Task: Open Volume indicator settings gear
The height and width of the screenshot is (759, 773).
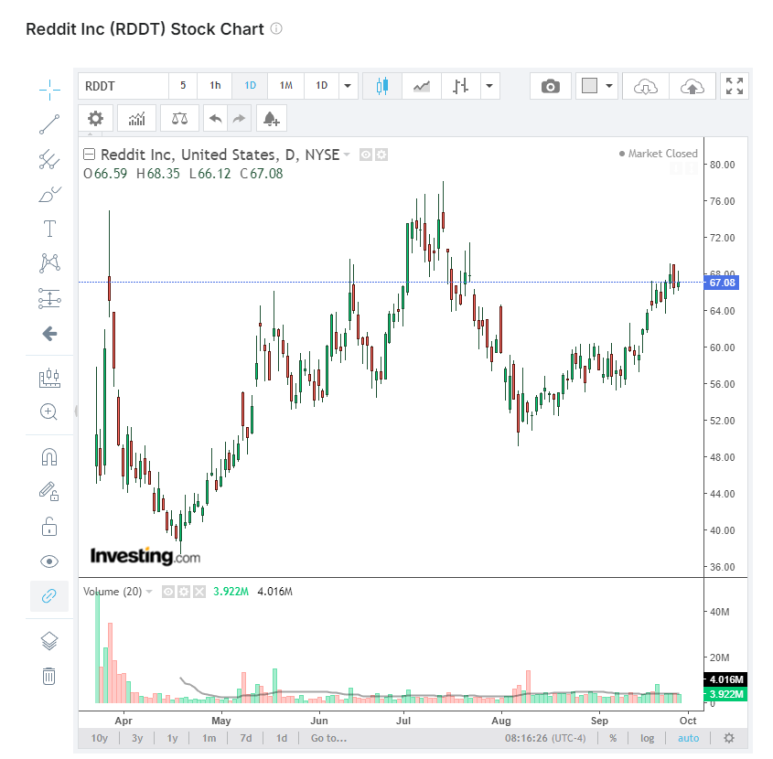Action: tap(183, 591)
